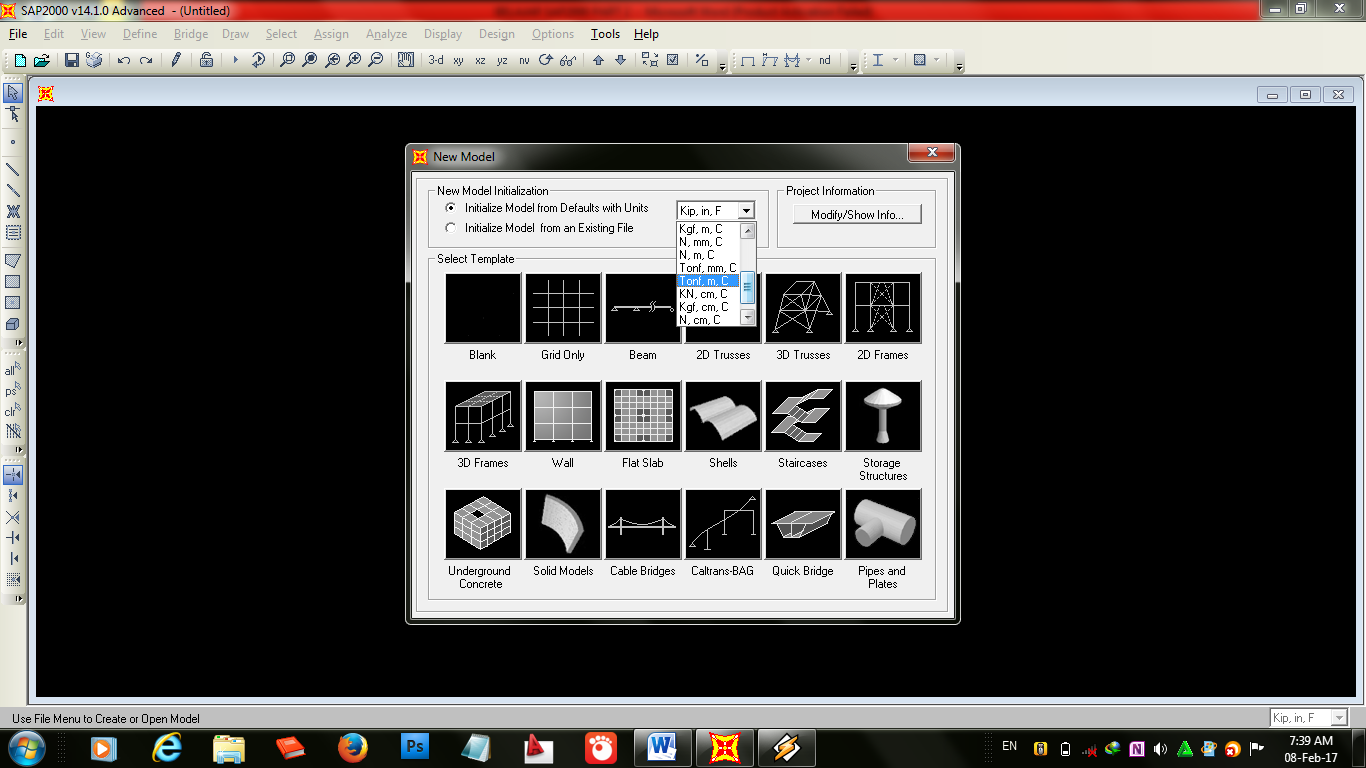Choose highlighted 'Tonf, m, C' units option
Screen dimensions: 1366x768
pyautogui.click(x=708, y=281)
